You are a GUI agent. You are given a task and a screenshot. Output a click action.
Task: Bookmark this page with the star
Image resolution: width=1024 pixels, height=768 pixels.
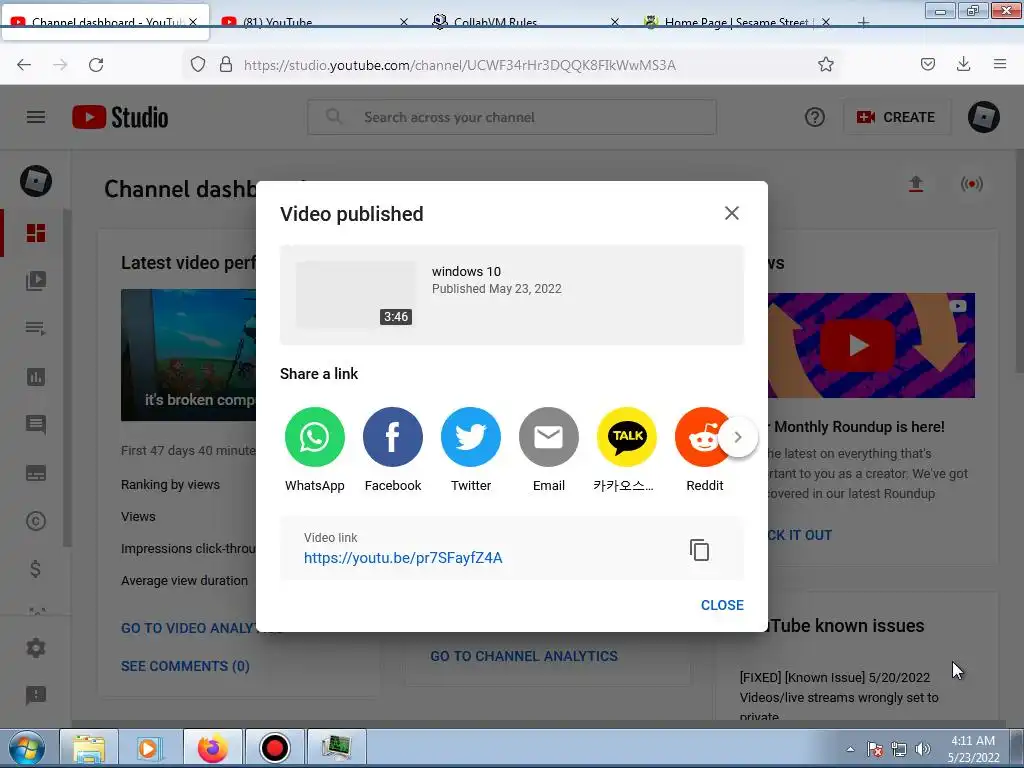[x=825, y=64]
